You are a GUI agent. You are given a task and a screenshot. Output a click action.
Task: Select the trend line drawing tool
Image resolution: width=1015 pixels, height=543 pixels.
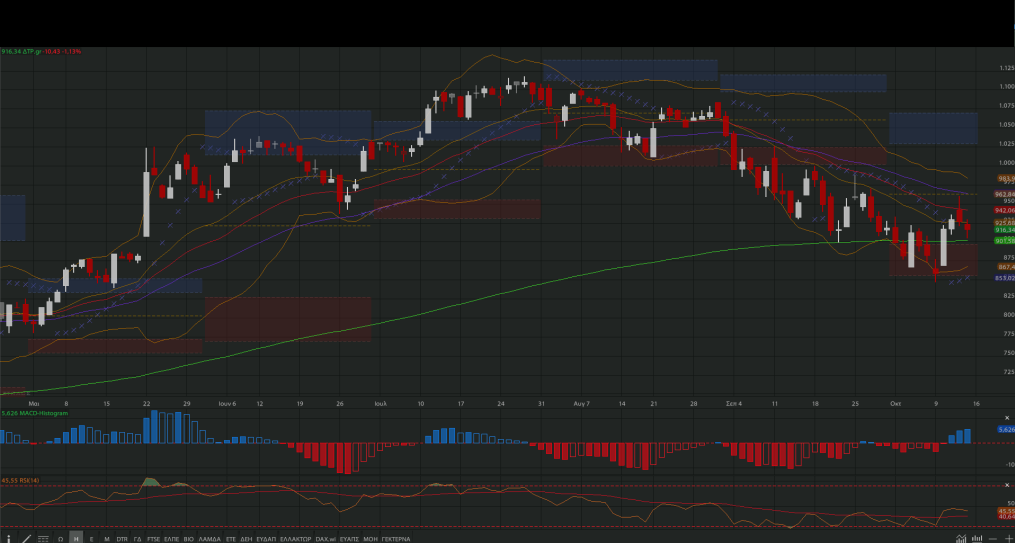[x=27, y=538]
